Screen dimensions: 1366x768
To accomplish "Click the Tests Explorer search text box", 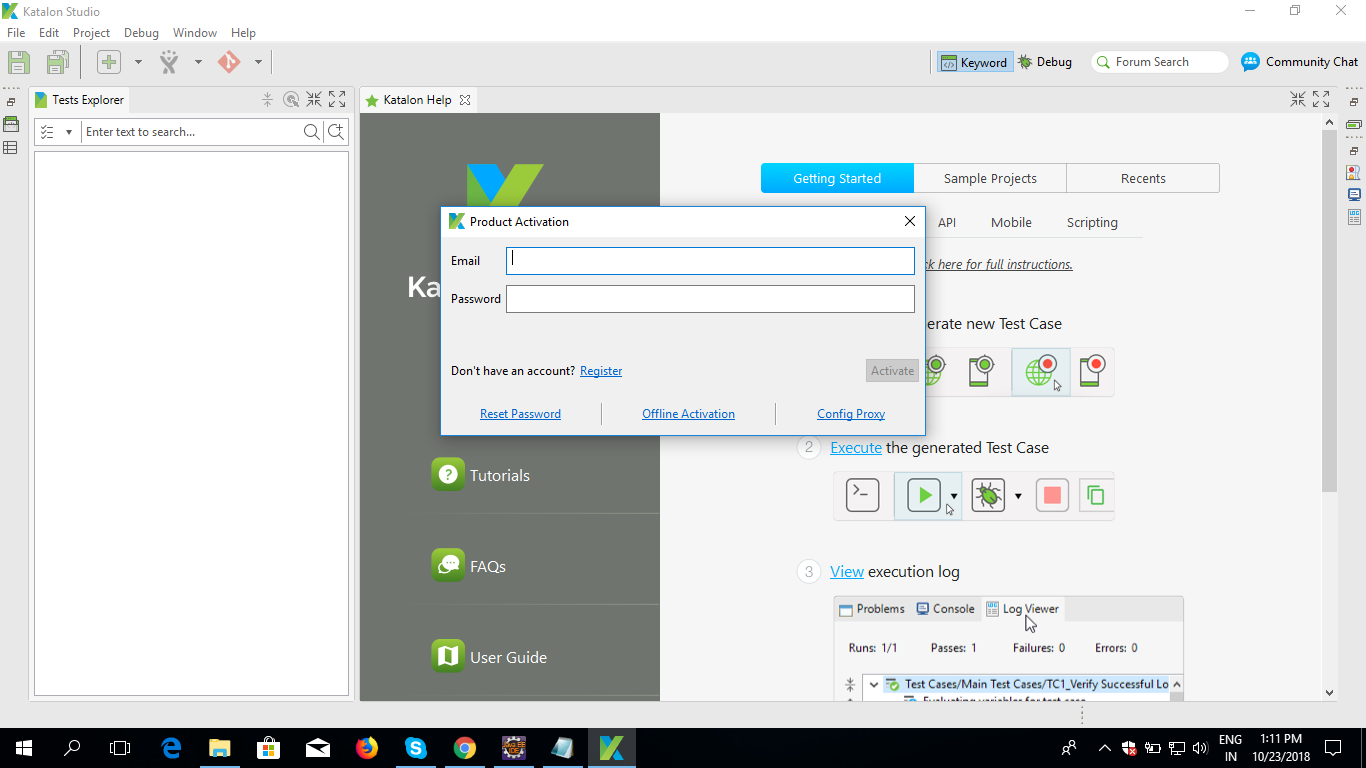I will (192, 132).
